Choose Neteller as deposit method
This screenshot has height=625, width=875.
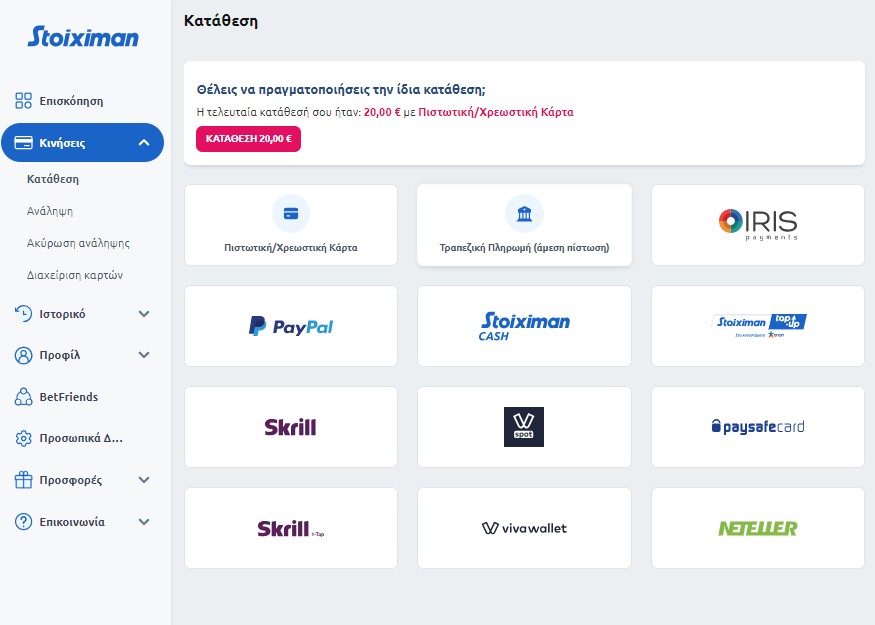(757, 528)
